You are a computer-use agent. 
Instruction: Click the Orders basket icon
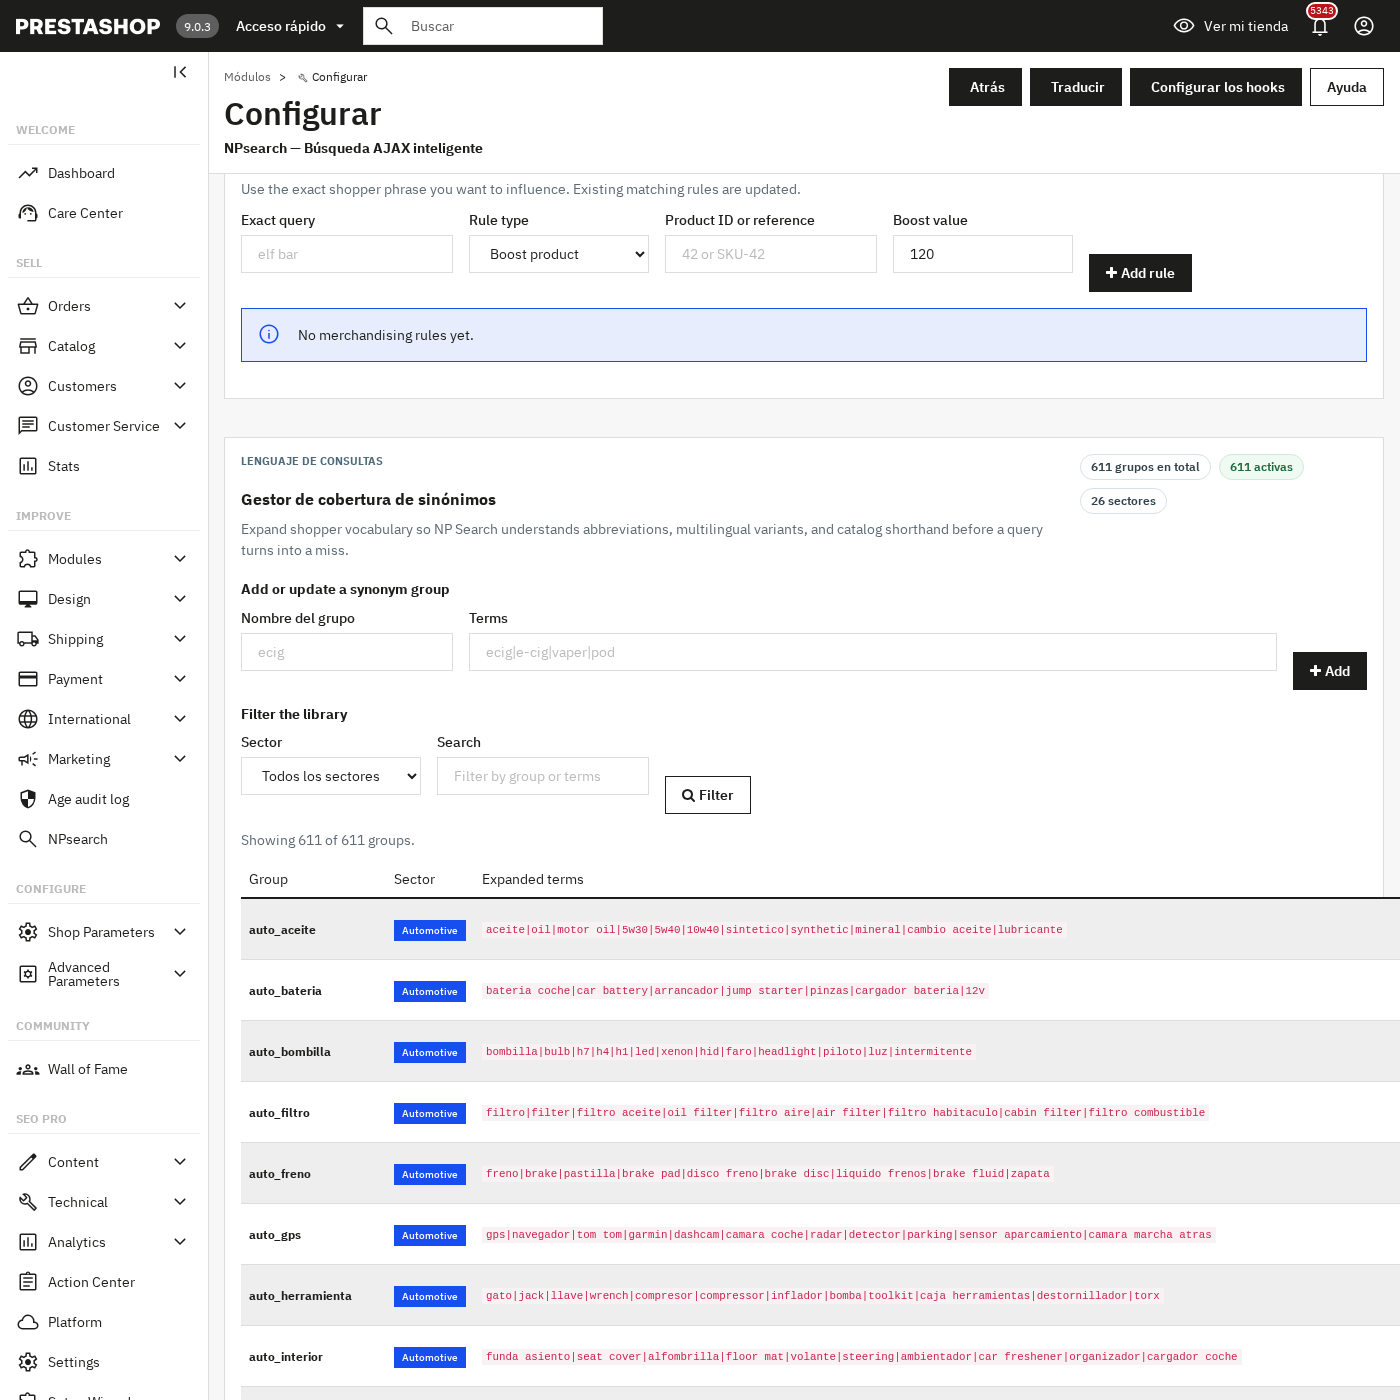tap(28, 306)
